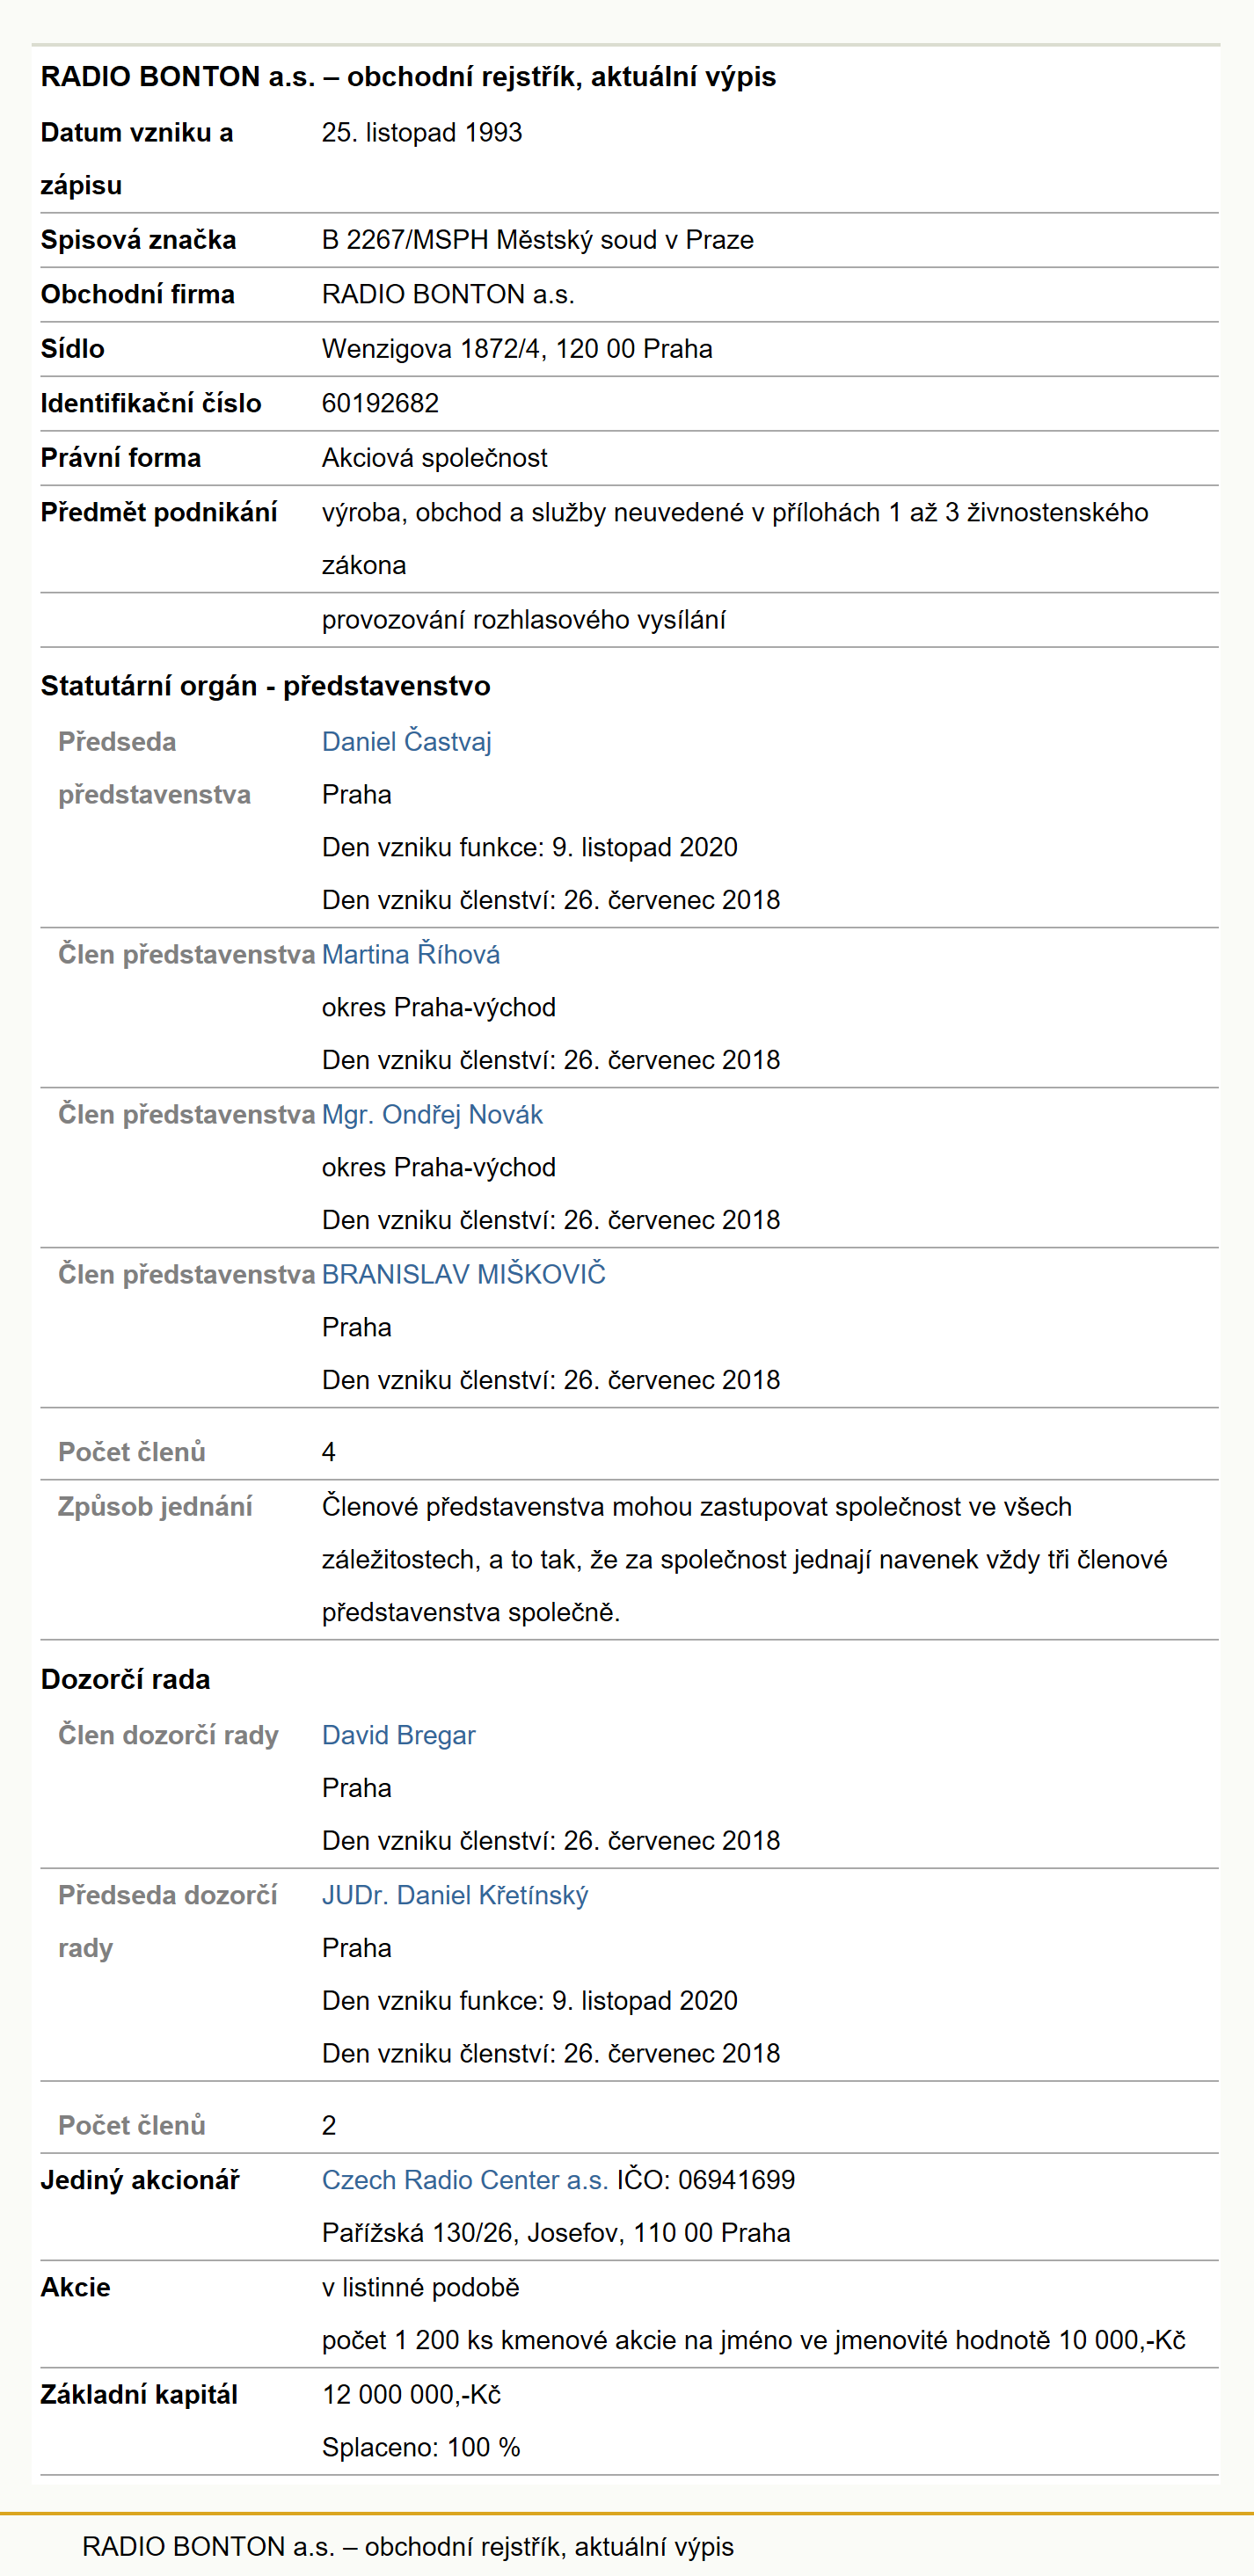Click the identification number 60192682
This screenshot has height=2576, width=1254.
(x=380, y=403)
